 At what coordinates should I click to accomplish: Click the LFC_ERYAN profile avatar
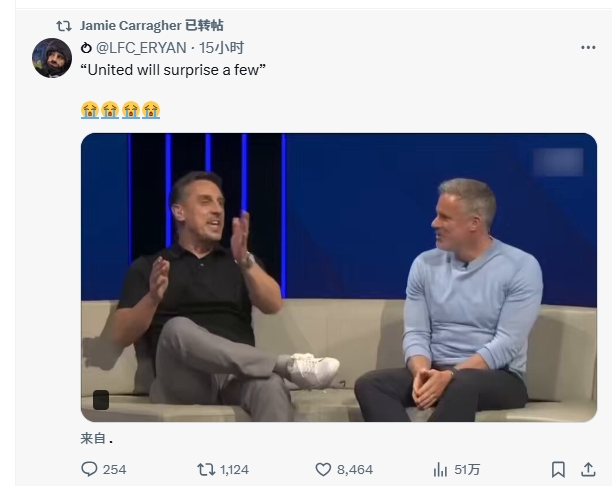tap(52, 58)
